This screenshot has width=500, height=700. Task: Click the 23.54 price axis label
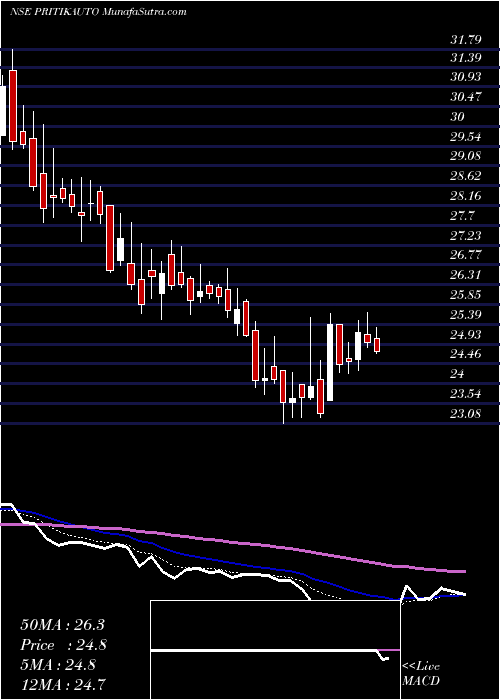pyautogui.click(x=466, y=394)
